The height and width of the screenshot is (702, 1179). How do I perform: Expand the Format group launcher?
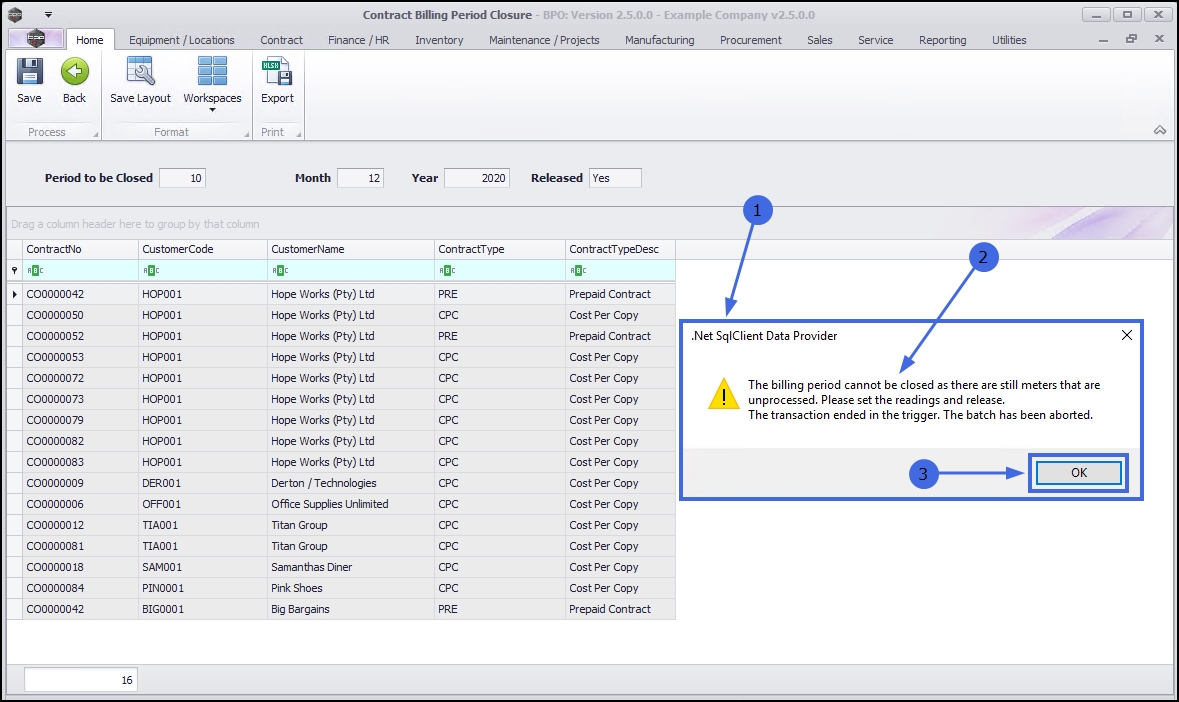point(247,135)
